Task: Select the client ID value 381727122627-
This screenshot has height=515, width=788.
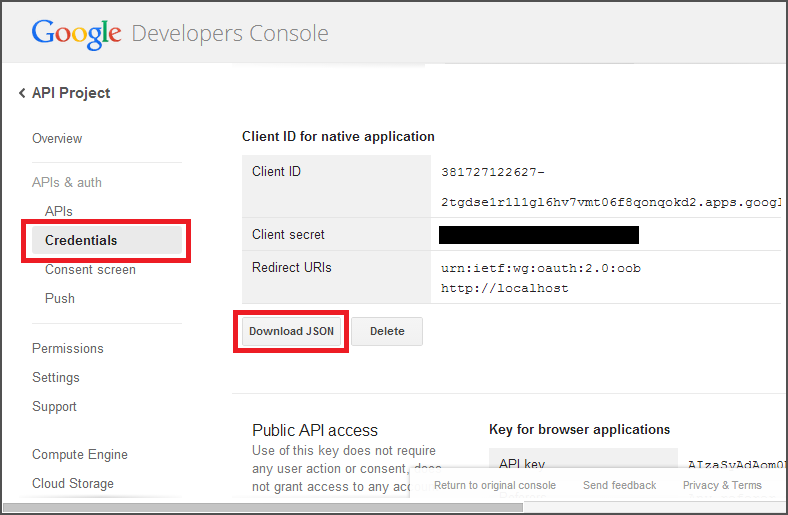Action: click(492, 172)
